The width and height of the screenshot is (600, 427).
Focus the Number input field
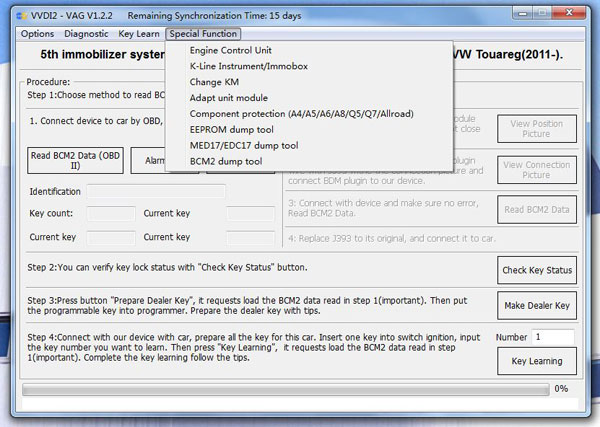click(553, 337)
